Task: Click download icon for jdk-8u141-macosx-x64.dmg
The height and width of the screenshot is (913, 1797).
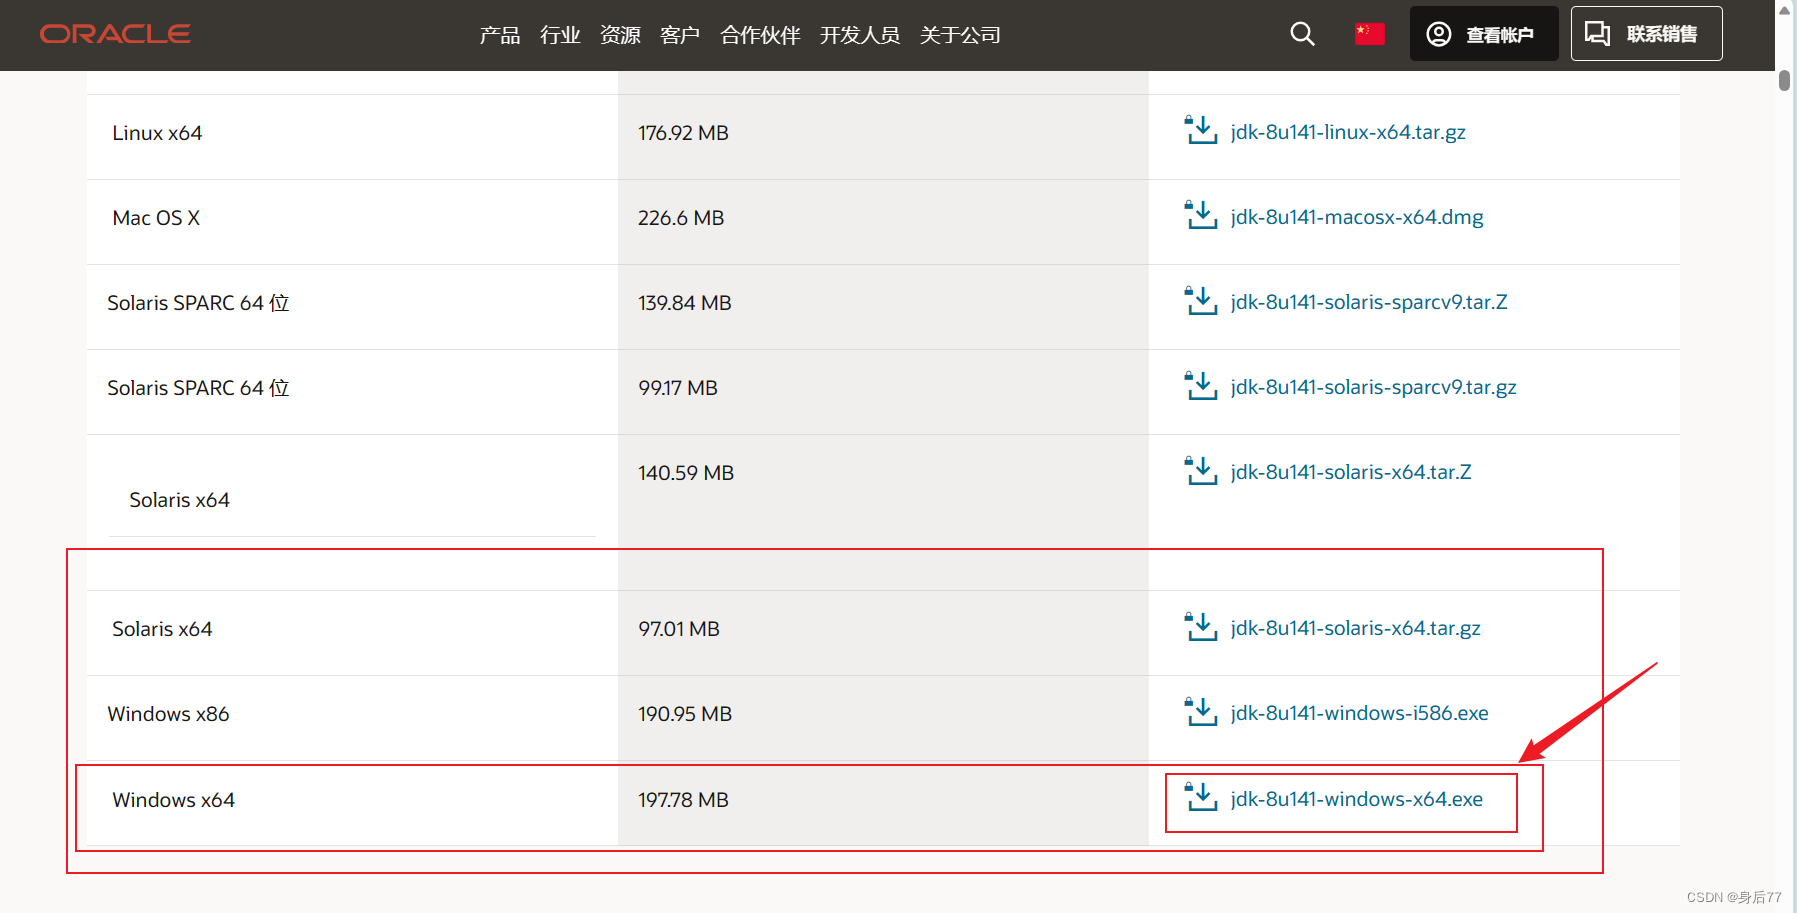Action: (1201, 215)
